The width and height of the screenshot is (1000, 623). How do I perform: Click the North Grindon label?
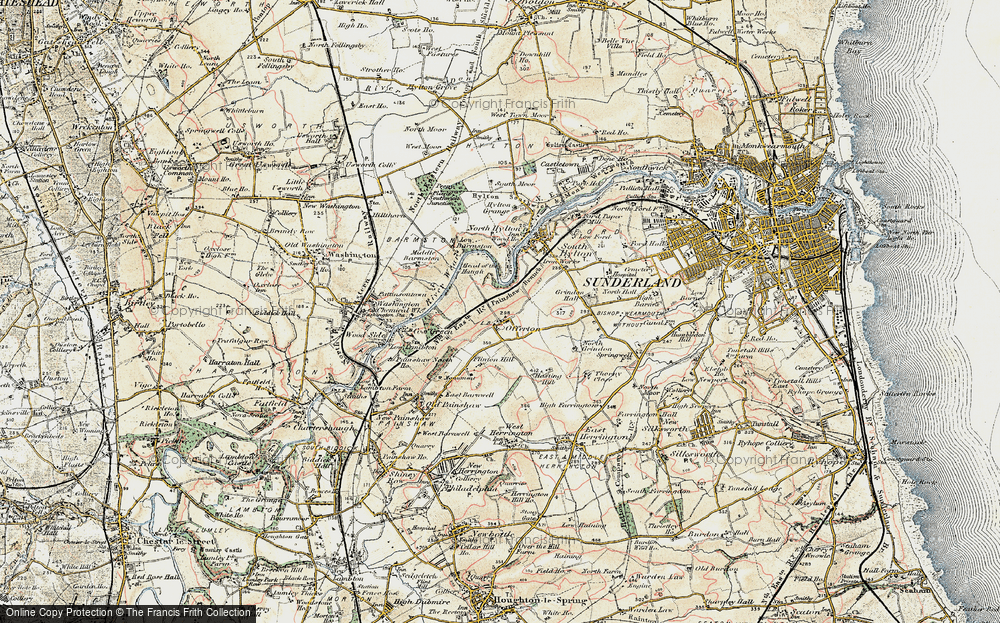pyautogui.click(x=598, y=346)
